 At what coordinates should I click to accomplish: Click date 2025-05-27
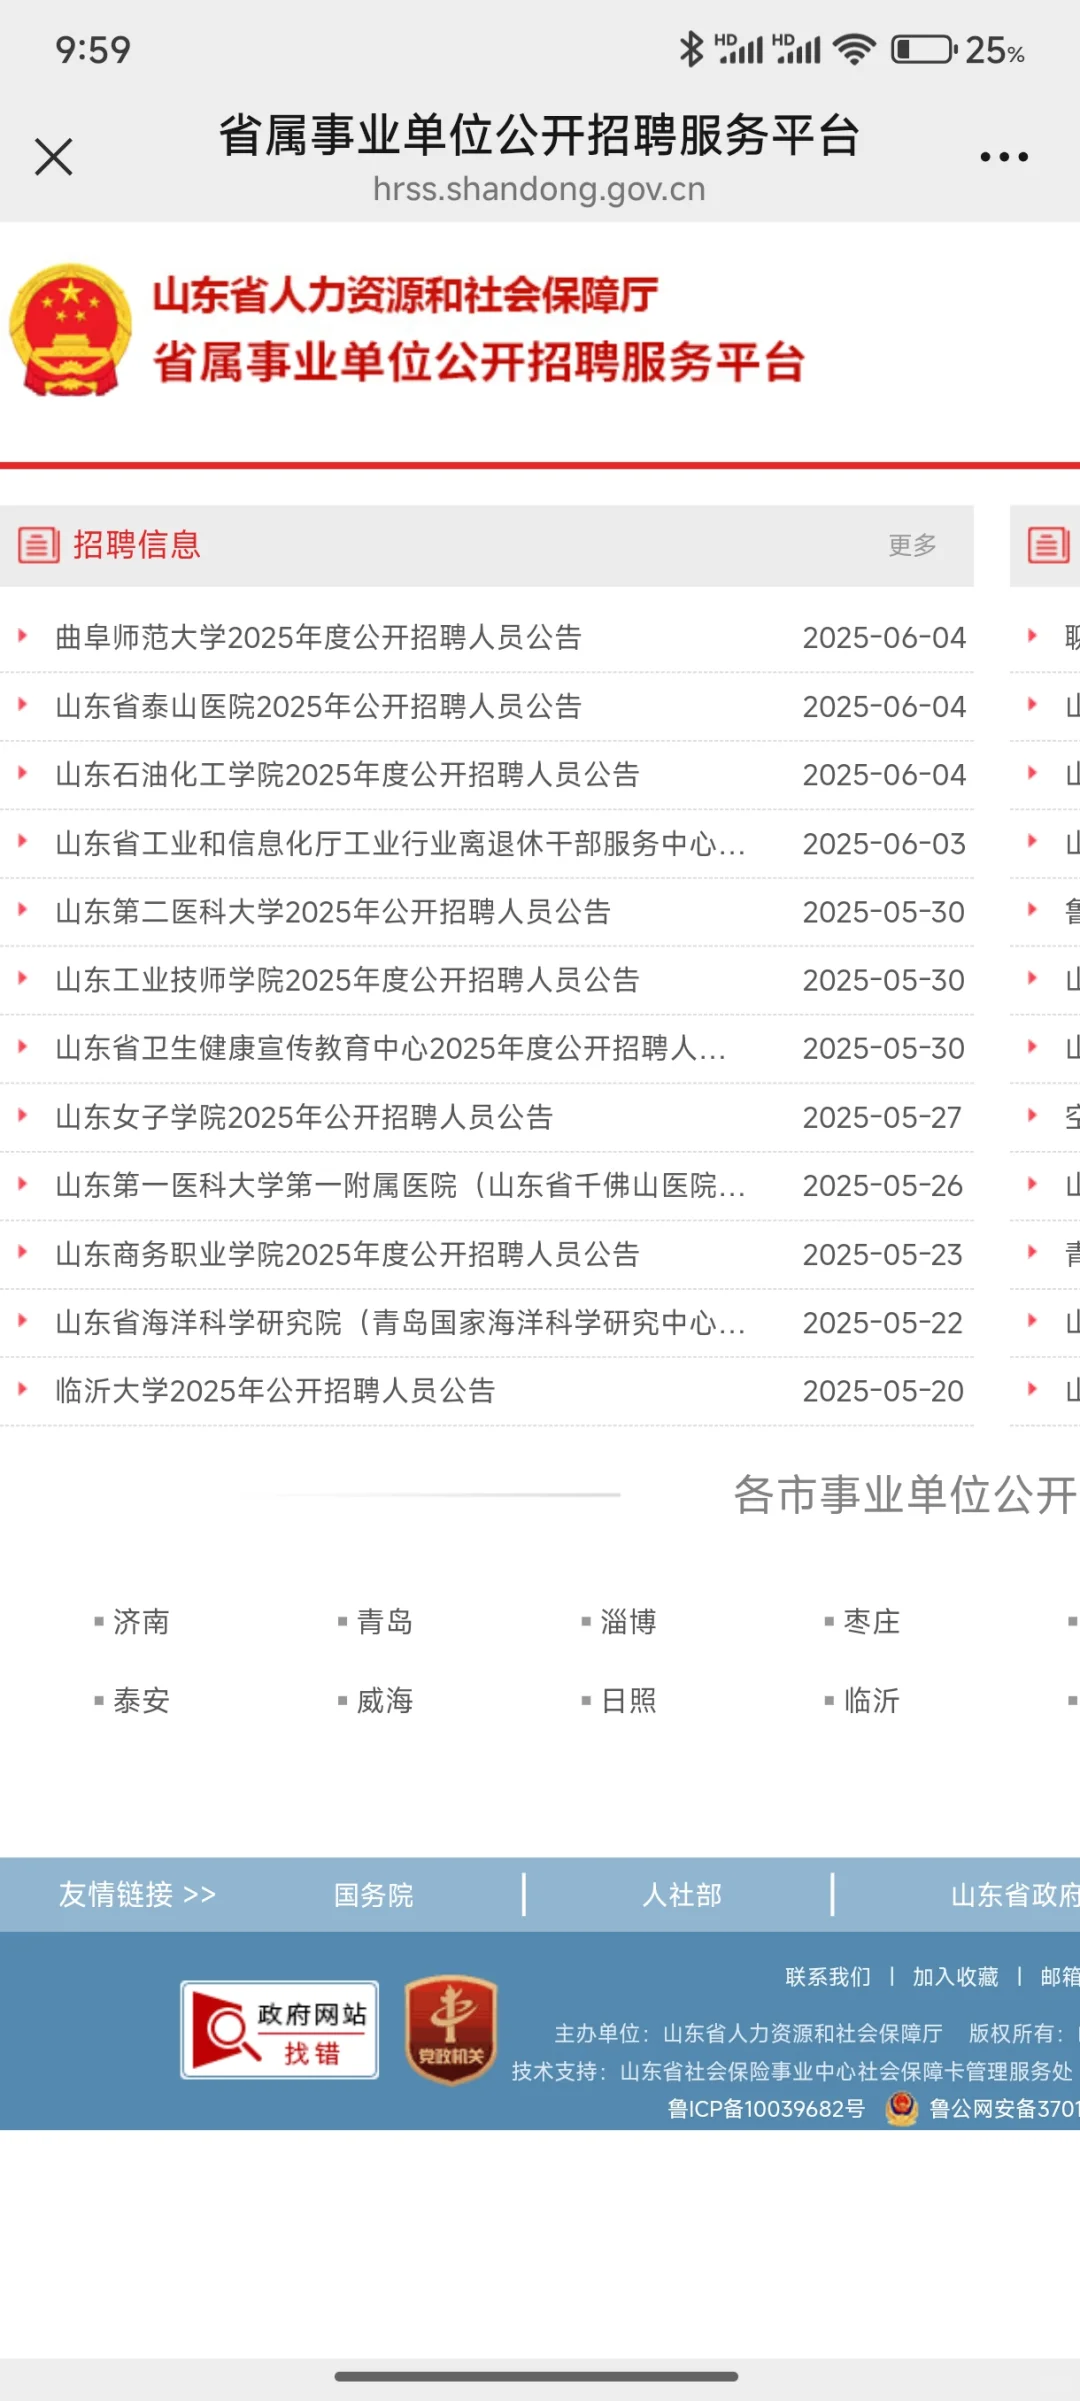(882, 1117)
